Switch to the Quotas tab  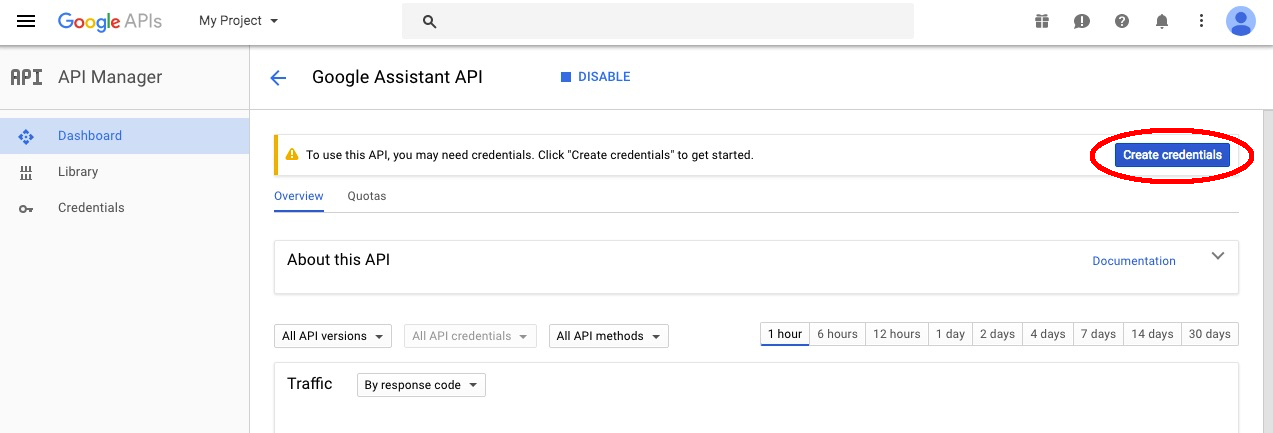point(367,196)
